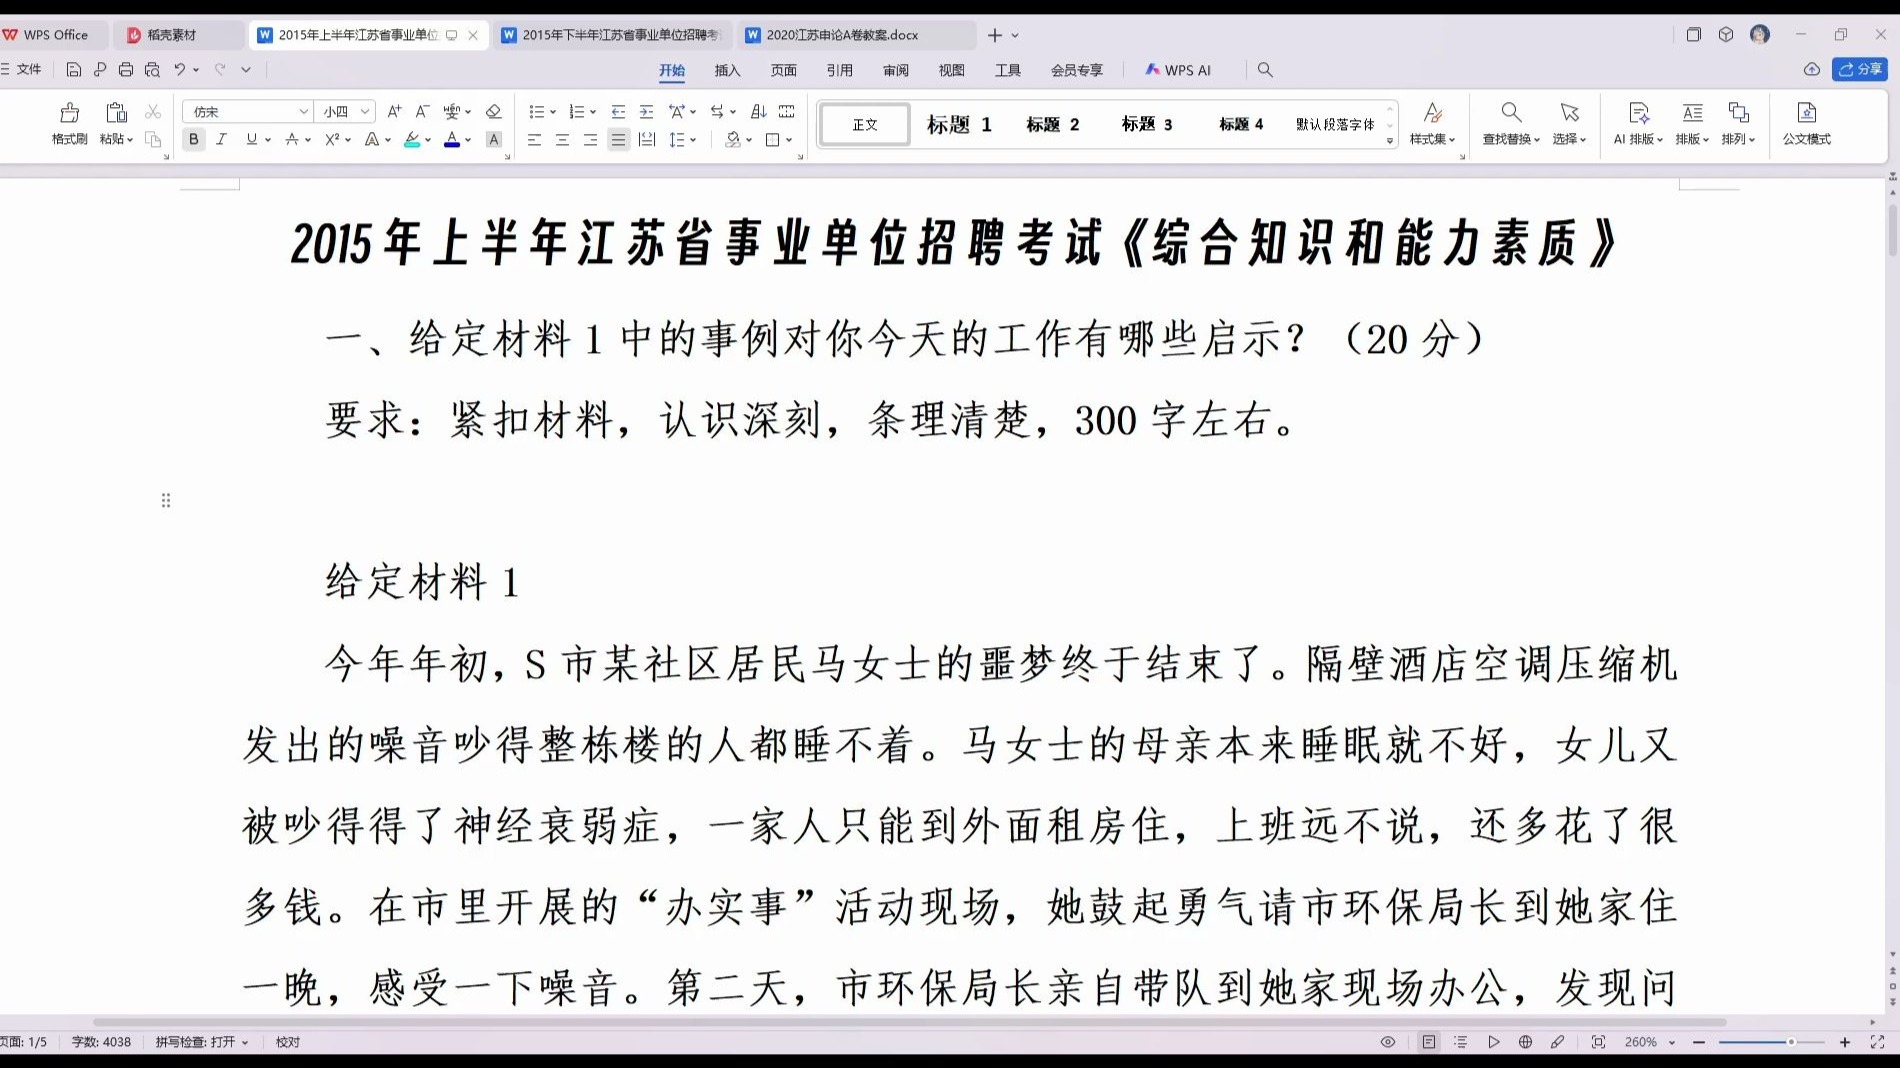
Task: Open the File (文件) menu
Action: pyautogui.click(x=21, y=69)
